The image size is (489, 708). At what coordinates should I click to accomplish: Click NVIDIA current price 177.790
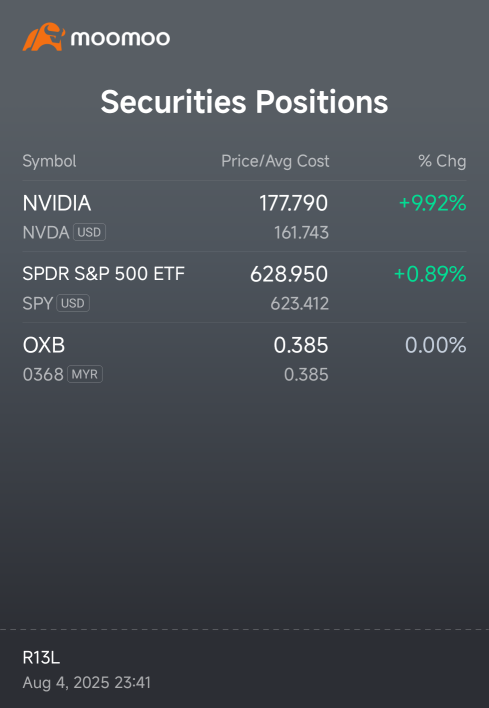point(293,203)
